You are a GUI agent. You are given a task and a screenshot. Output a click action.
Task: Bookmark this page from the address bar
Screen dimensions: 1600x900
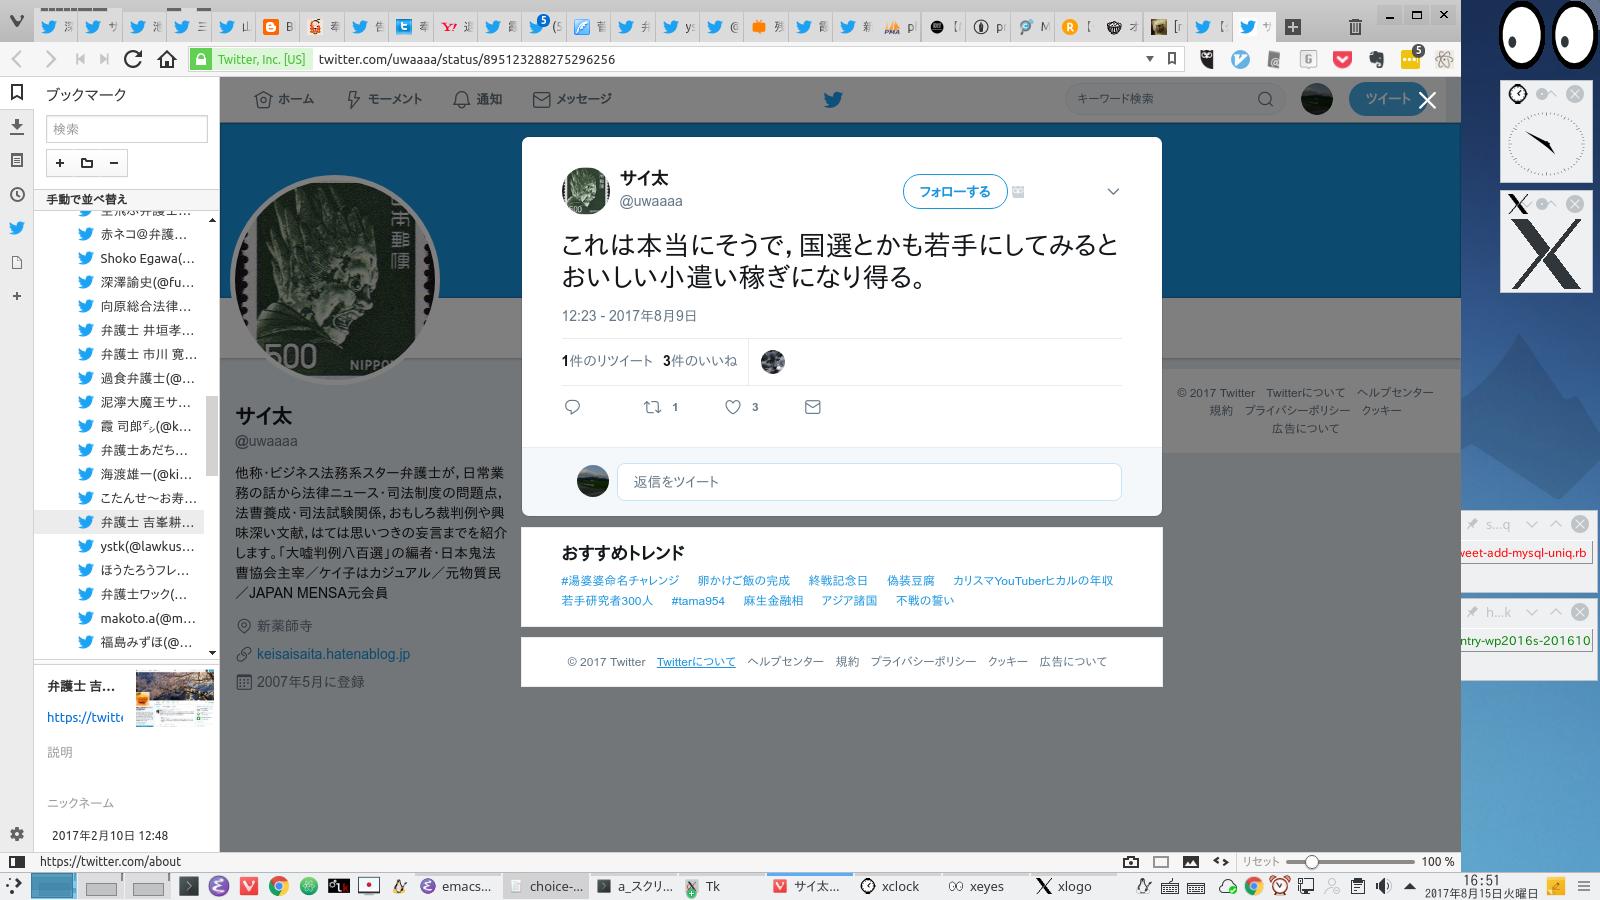point(1172,59)
